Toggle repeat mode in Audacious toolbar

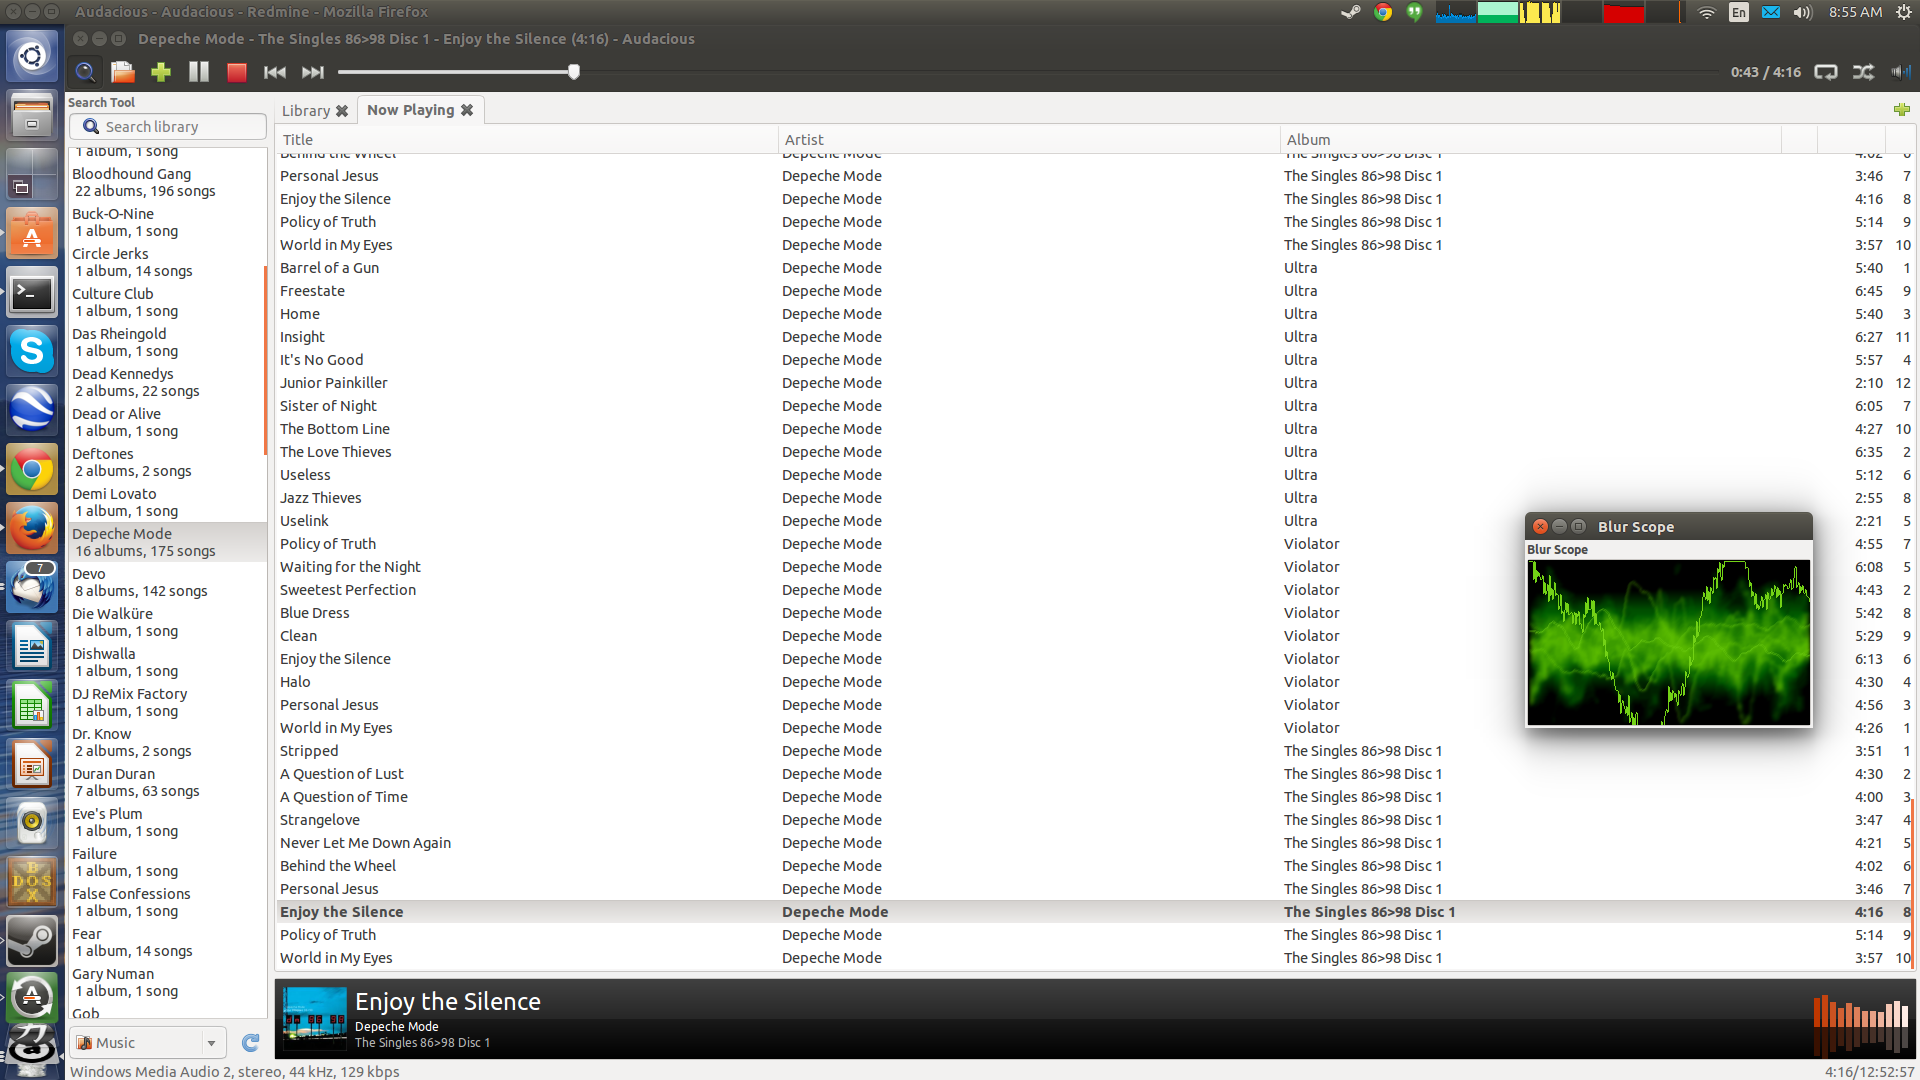1826,72
